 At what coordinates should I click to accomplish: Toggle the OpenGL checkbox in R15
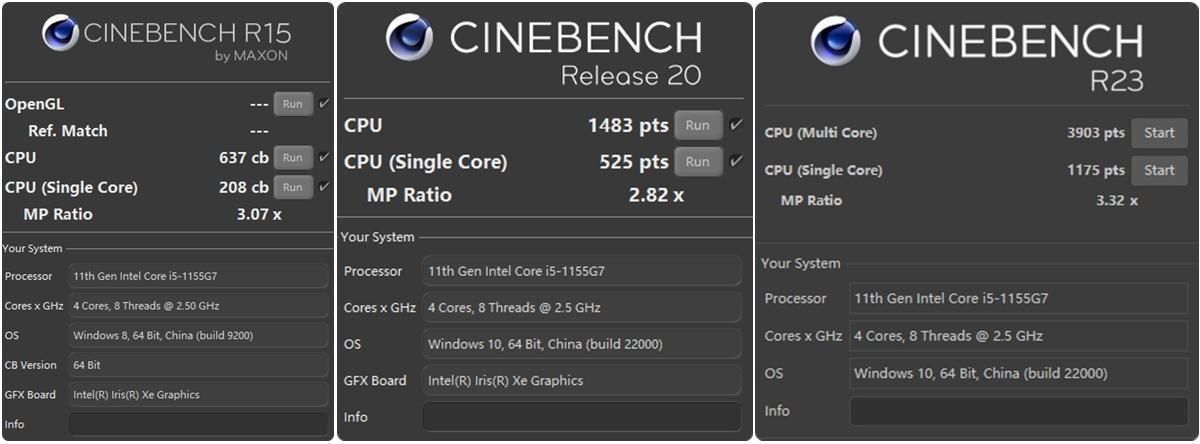(324, 103)
